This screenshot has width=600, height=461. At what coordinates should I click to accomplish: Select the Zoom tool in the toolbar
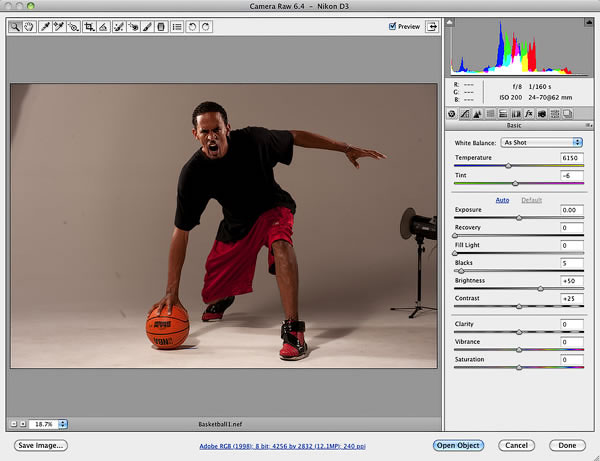tap(15, 27)
